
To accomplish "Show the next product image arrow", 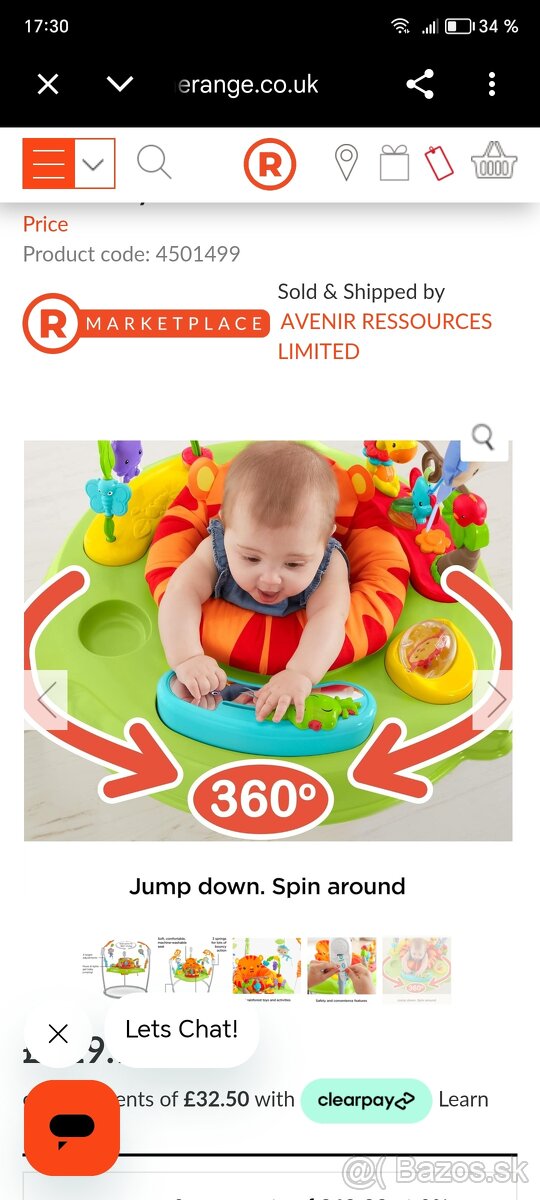I will pyautogui.click(x=492, y=699).
